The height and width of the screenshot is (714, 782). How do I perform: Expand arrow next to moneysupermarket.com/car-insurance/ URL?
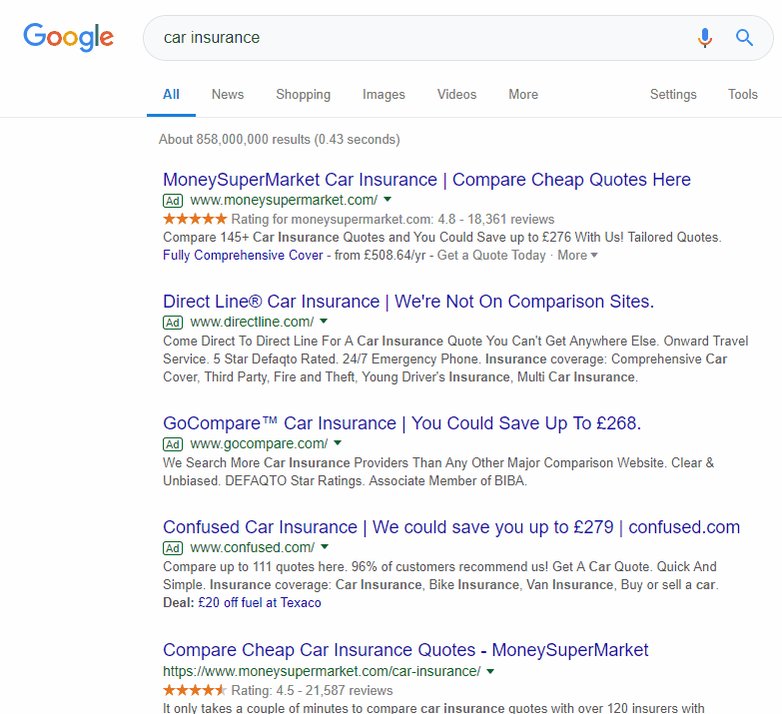[x=490, y=671]
